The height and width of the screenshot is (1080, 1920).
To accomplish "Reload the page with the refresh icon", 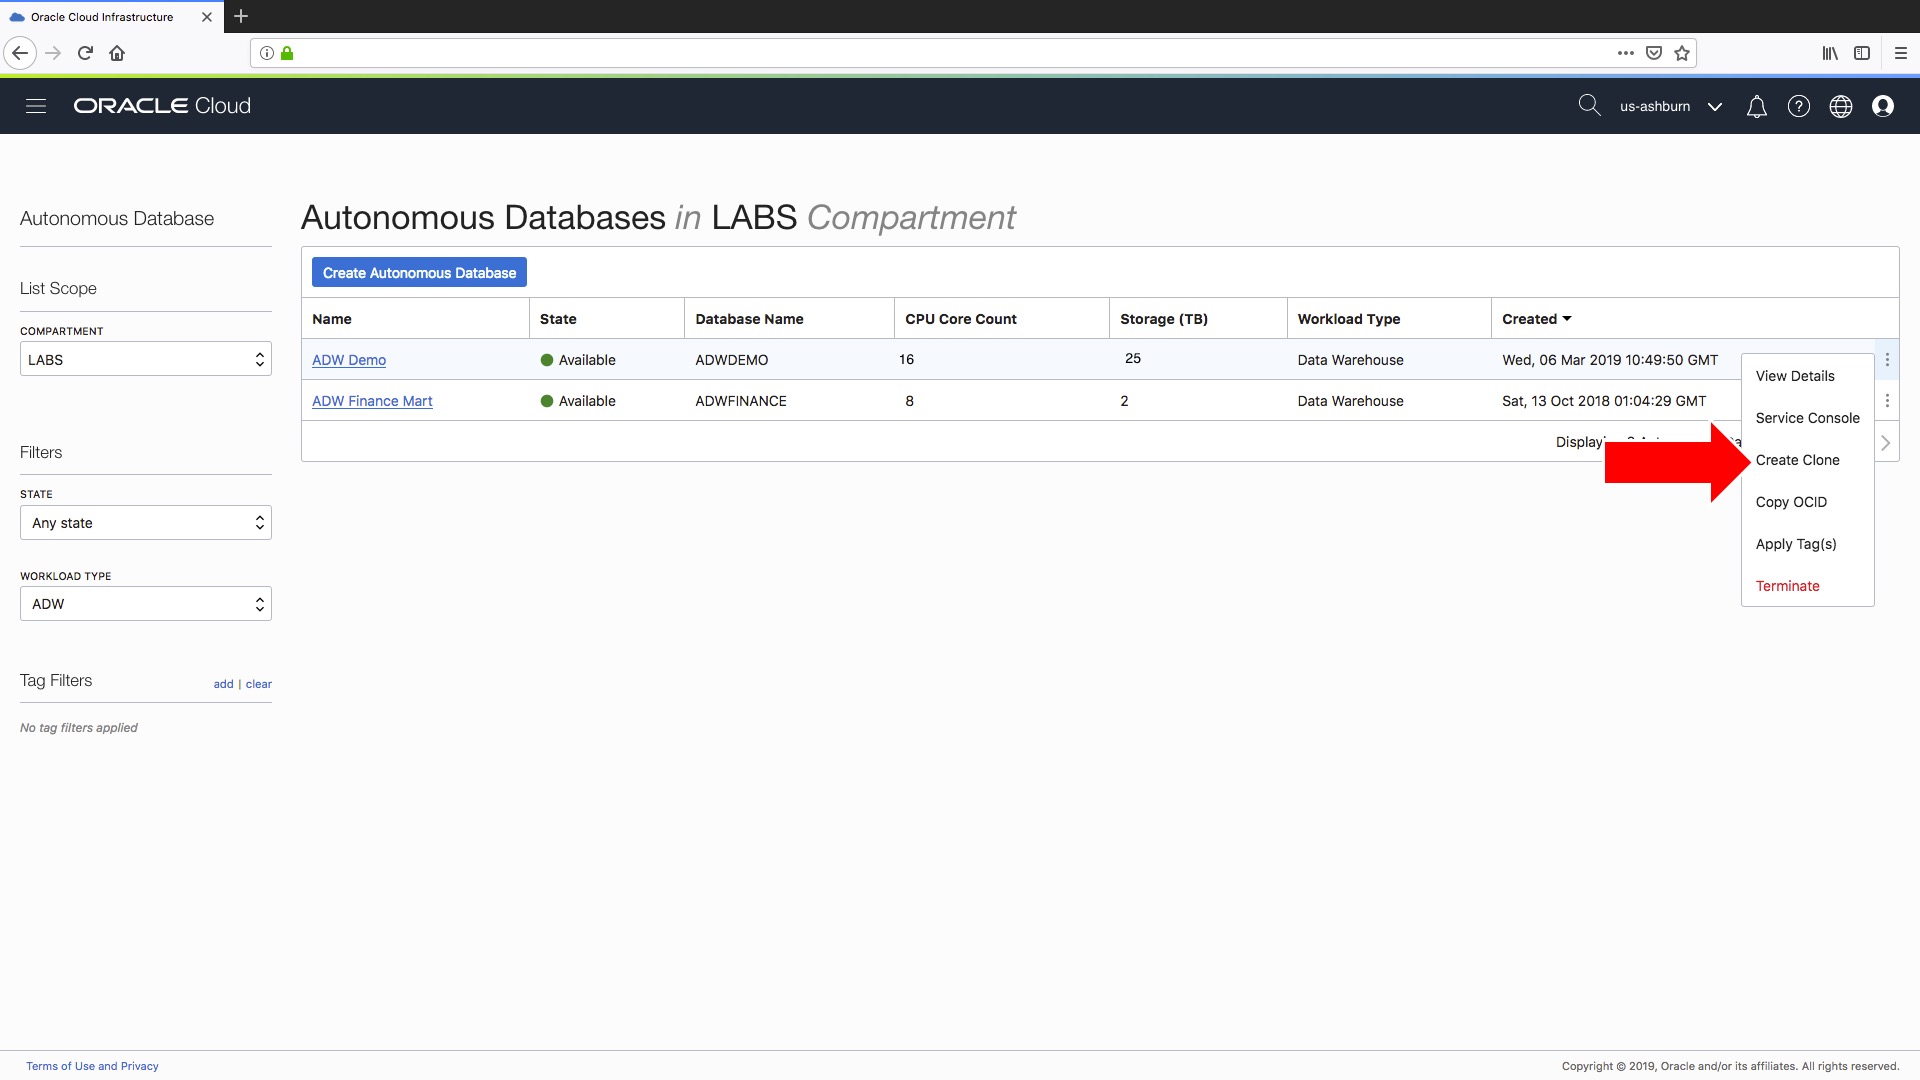I will click(x=85, y=53).
